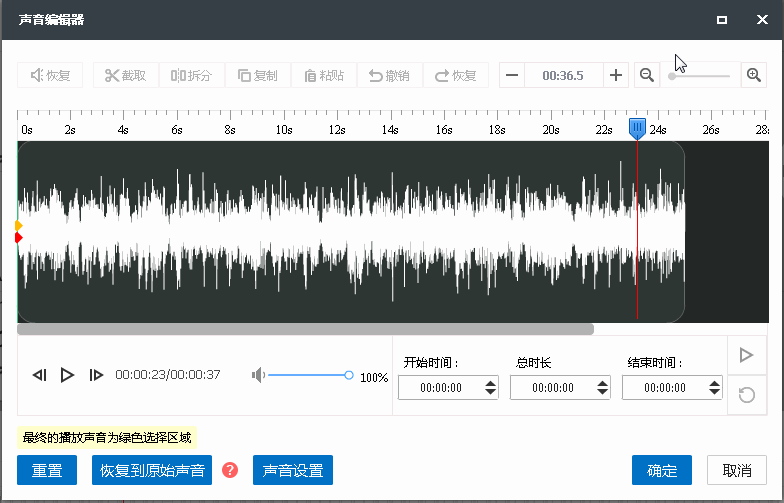Zoom out the waveform with magnifier minus

click(x=647, y=76)
